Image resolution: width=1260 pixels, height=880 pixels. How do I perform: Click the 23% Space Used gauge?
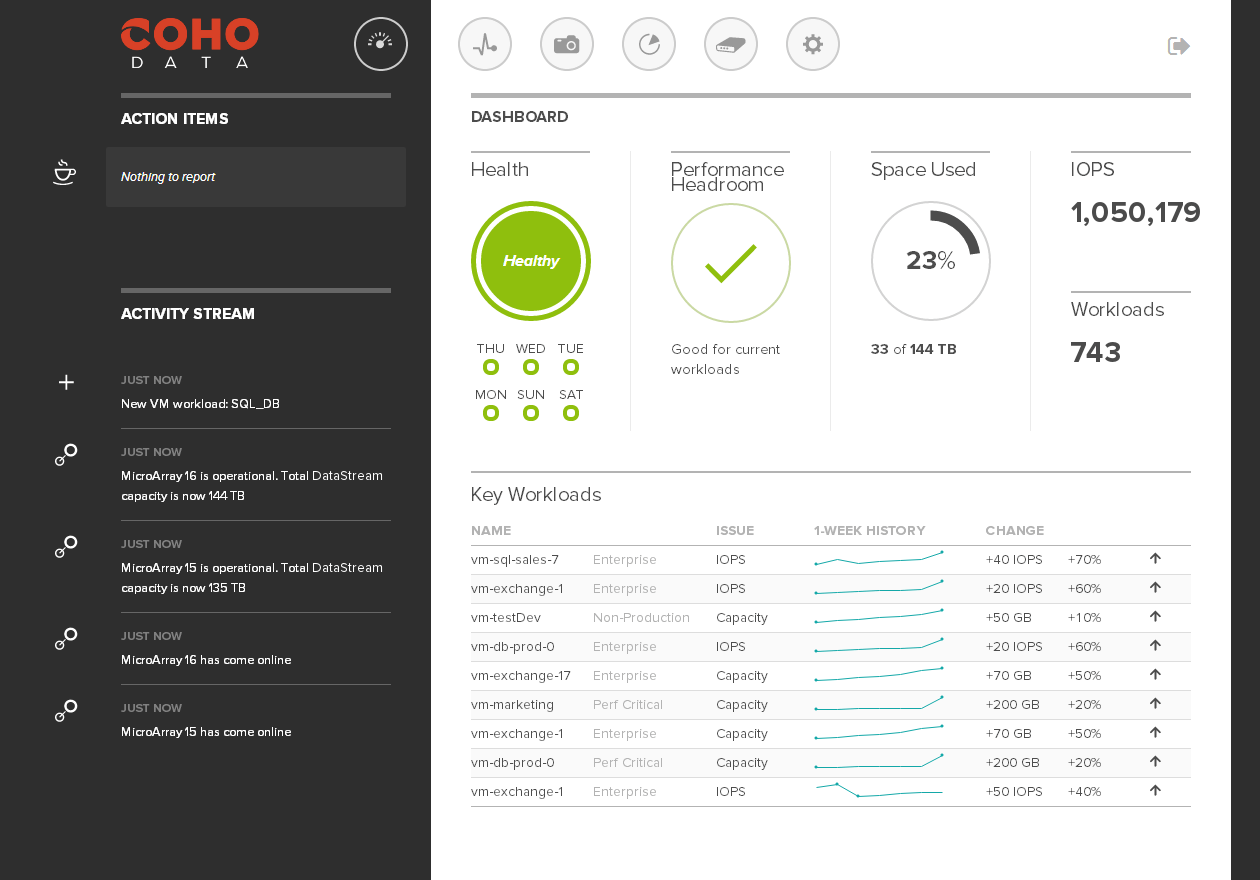(x=930, y=262)
